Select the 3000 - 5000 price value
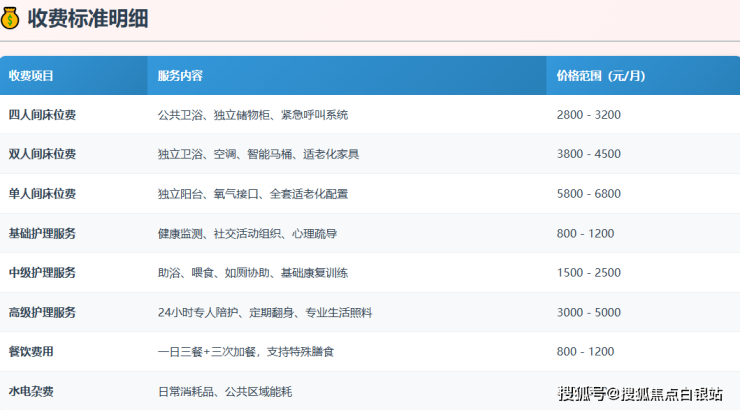 588,313
